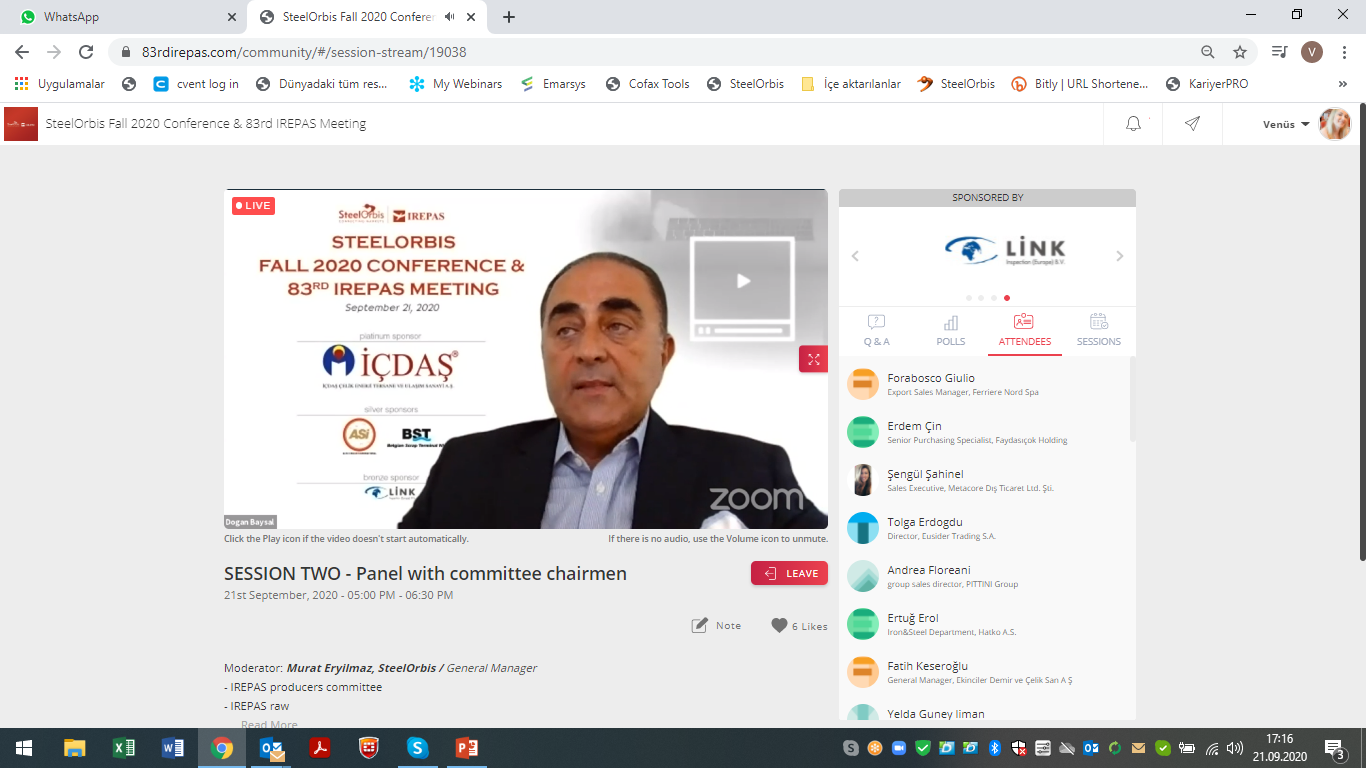Select the ATTENDEES tab
The height and width of the screenshot is (768, 1366).
coord(1025,331)
